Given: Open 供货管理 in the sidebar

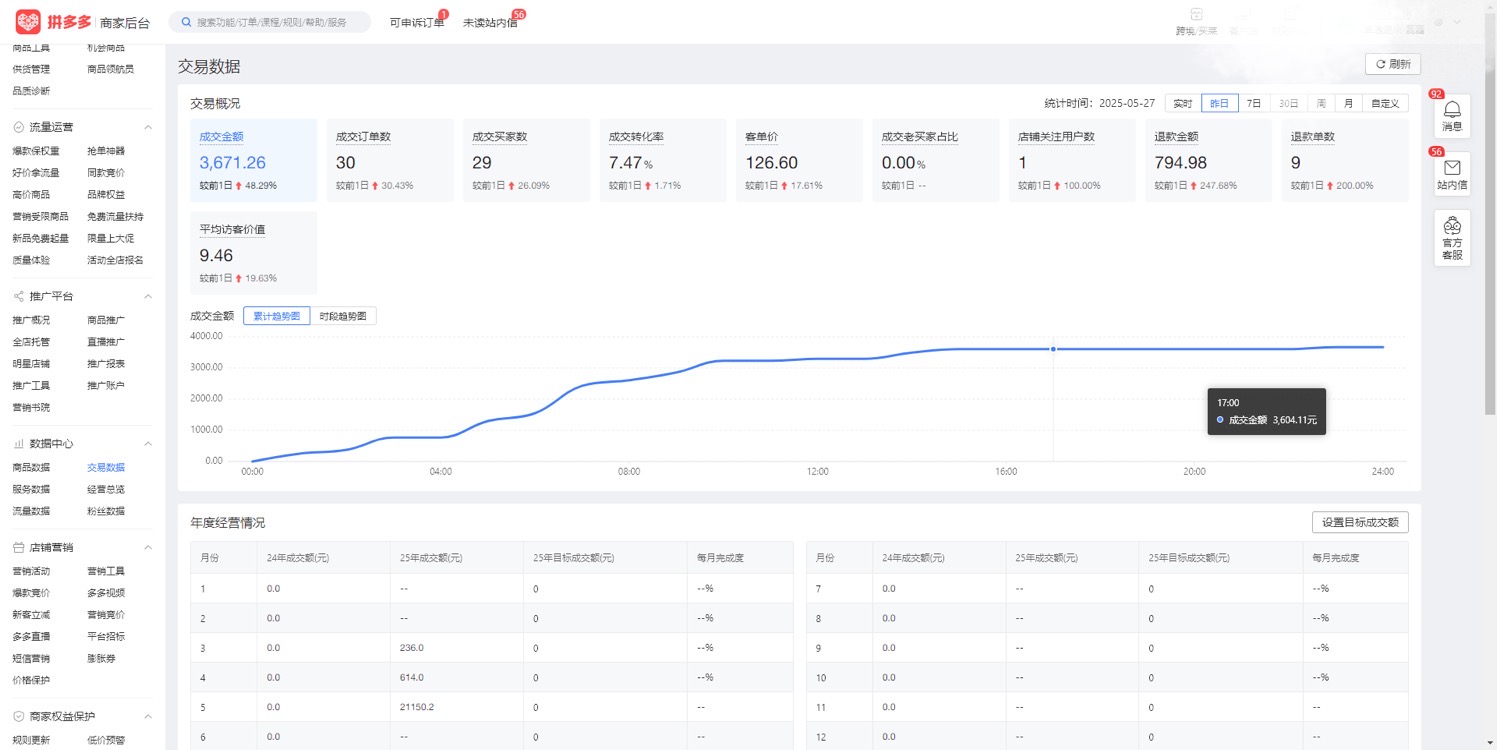Looking at the screenshot, I should (31, 69).
